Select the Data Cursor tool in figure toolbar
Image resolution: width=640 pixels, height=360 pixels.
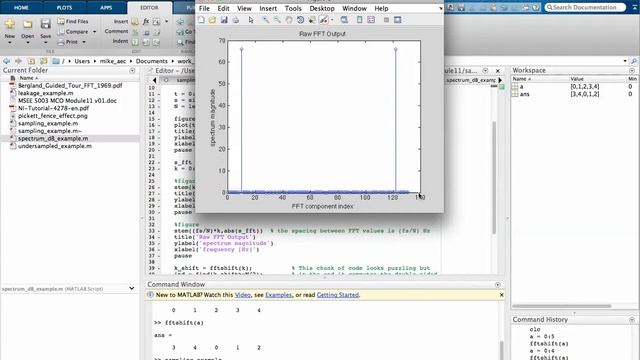click(312, 20)
